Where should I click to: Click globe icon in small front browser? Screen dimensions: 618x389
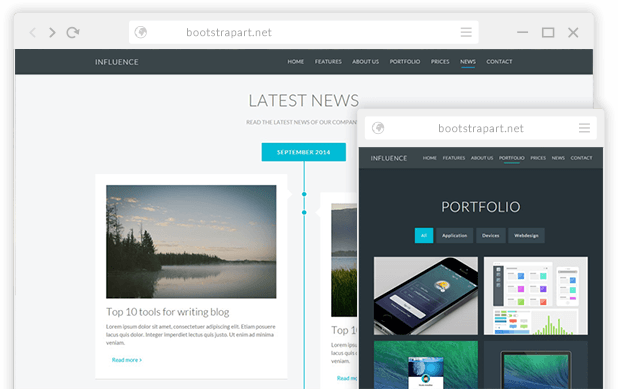(378, 128)
